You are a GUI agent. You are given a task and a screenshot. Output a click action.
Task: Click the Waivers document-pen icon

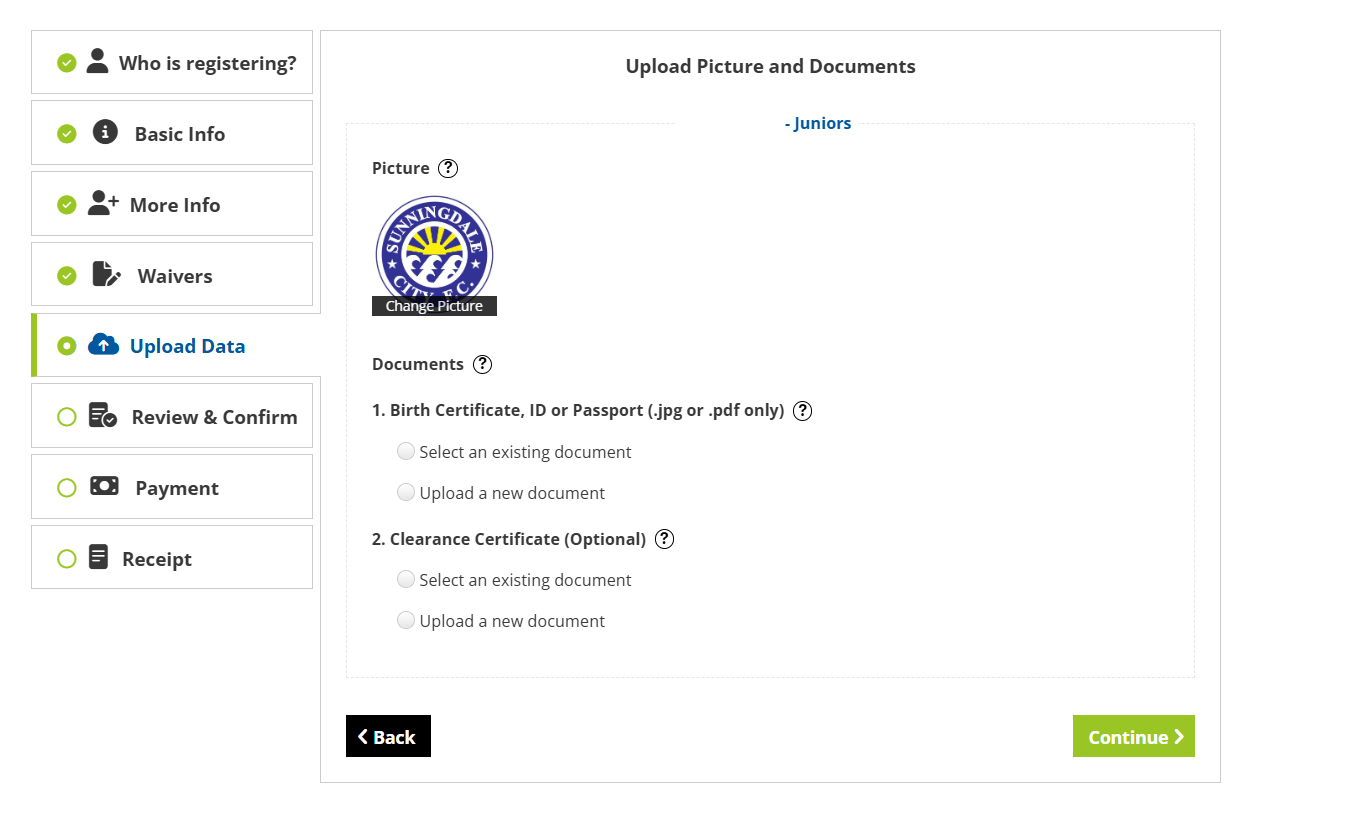tap(106, 274)
